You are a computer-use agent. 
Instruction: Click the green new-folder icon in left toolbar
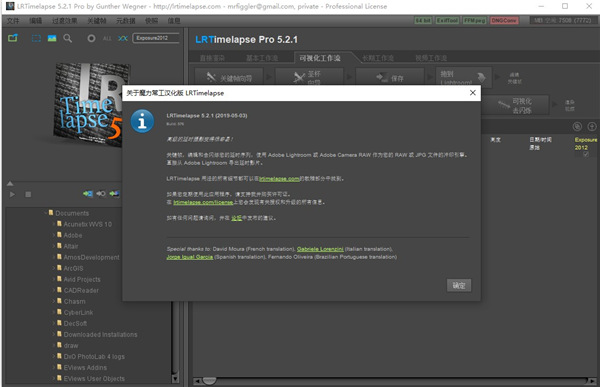13,38
